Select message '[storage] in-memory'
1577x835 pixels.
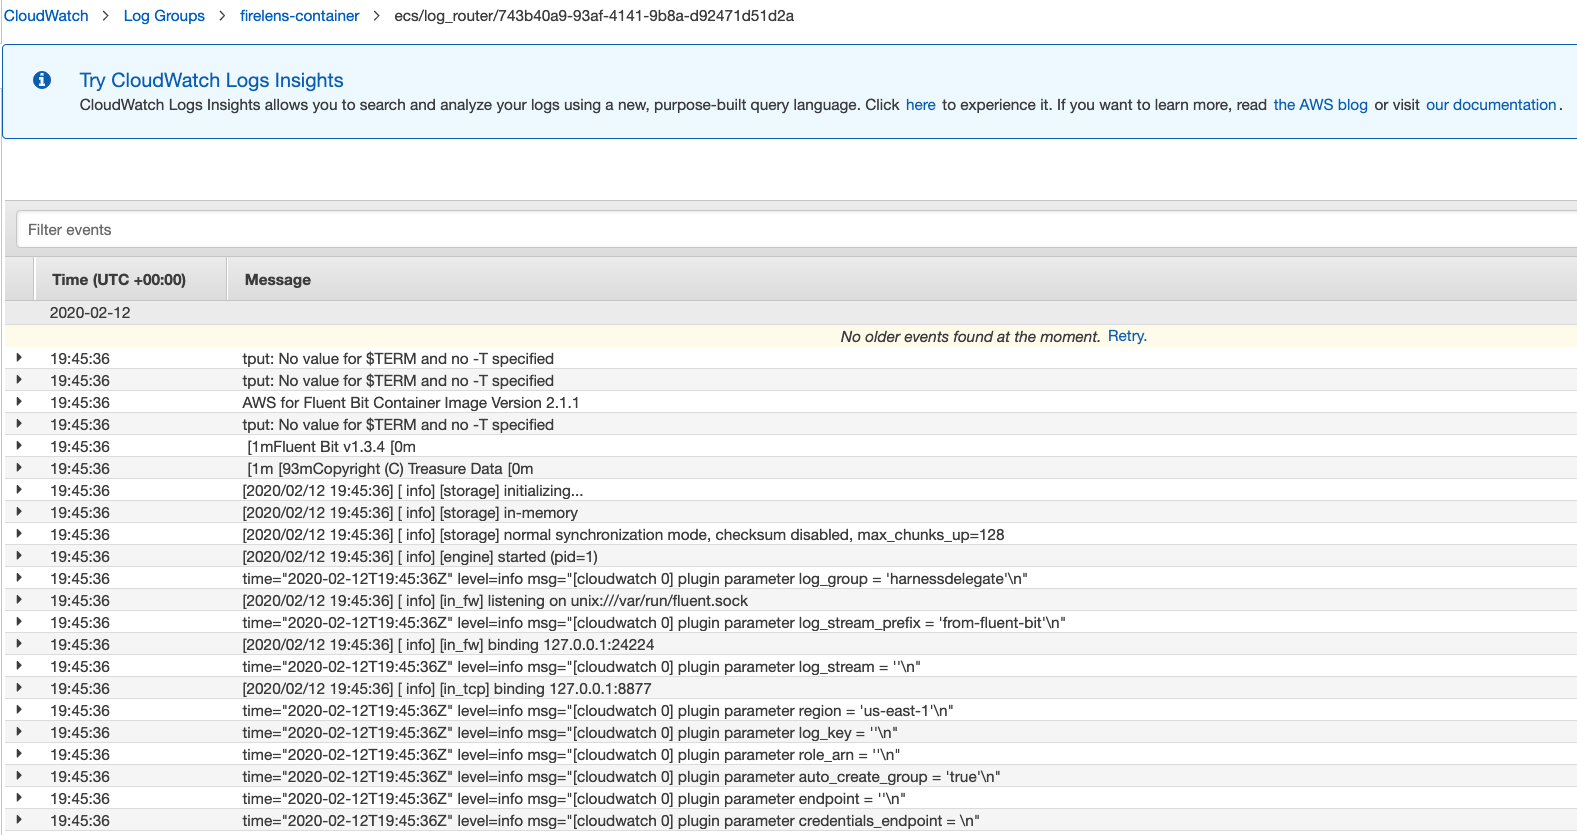click(410, 513)
